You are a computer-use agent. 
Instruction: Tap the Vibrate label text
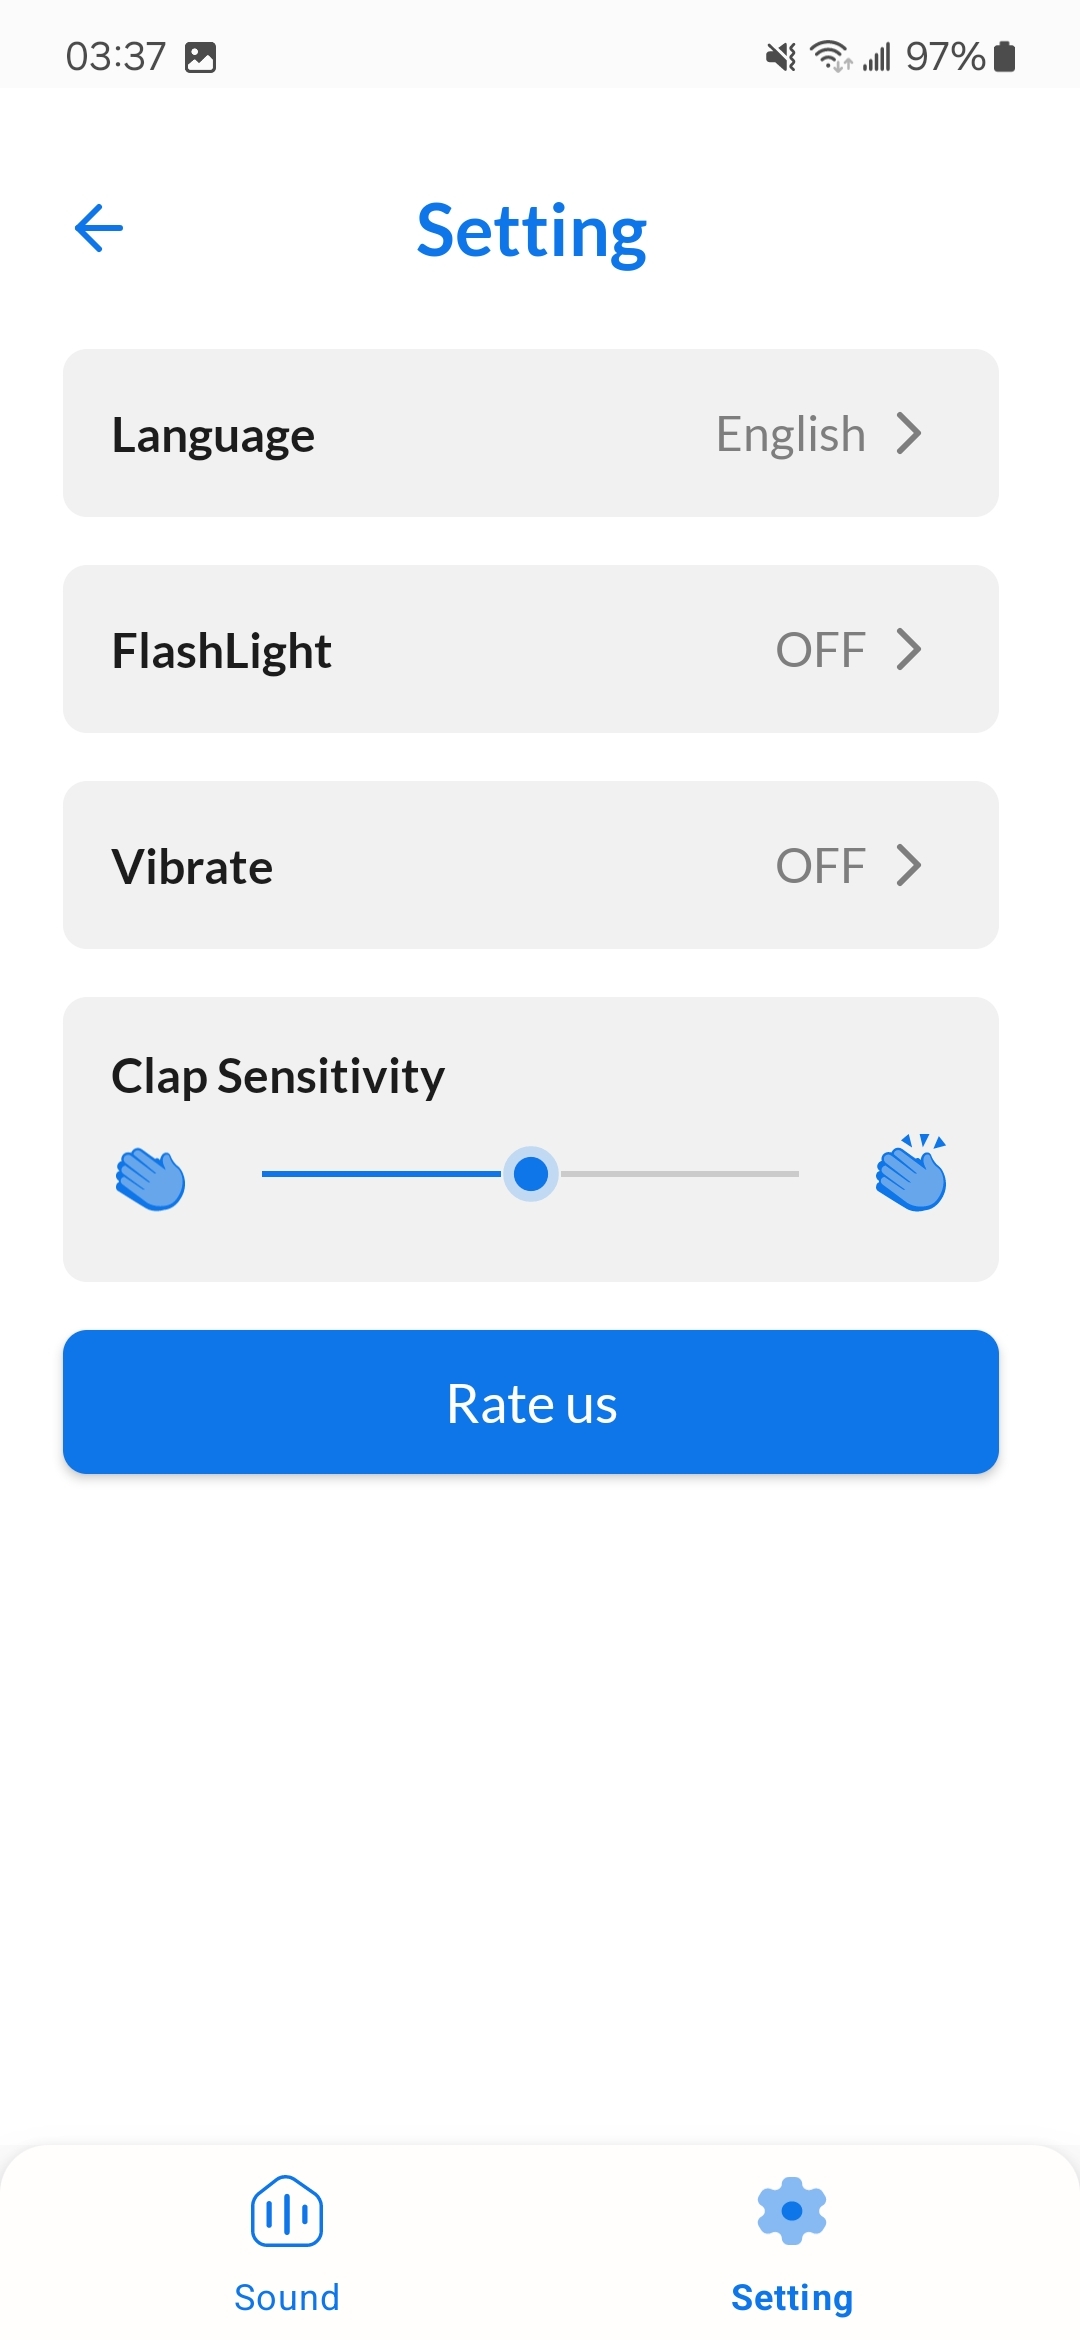[x=192, y=867]
